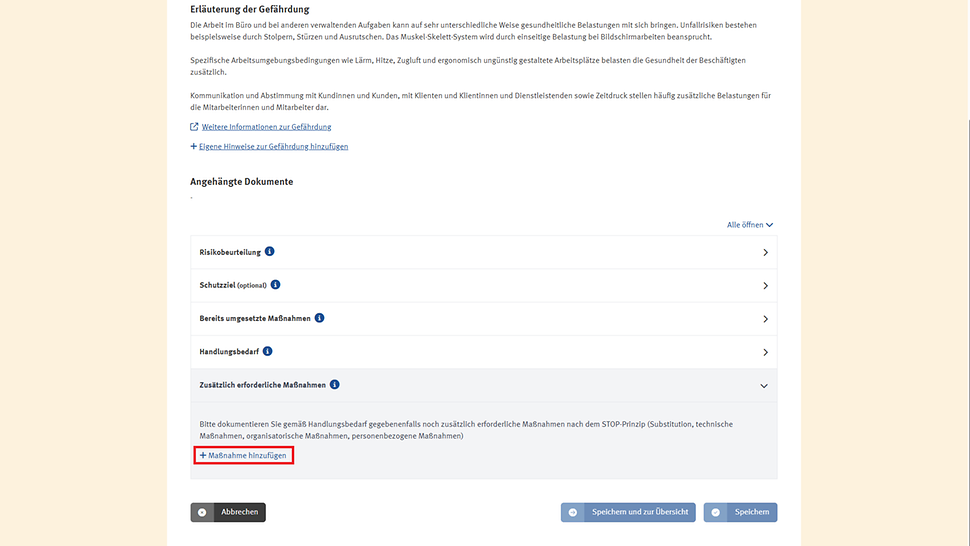The image size is (970, 546).
Task: Open the Weitere Informationen zur Gefährdung link
Action: (266, 127)
